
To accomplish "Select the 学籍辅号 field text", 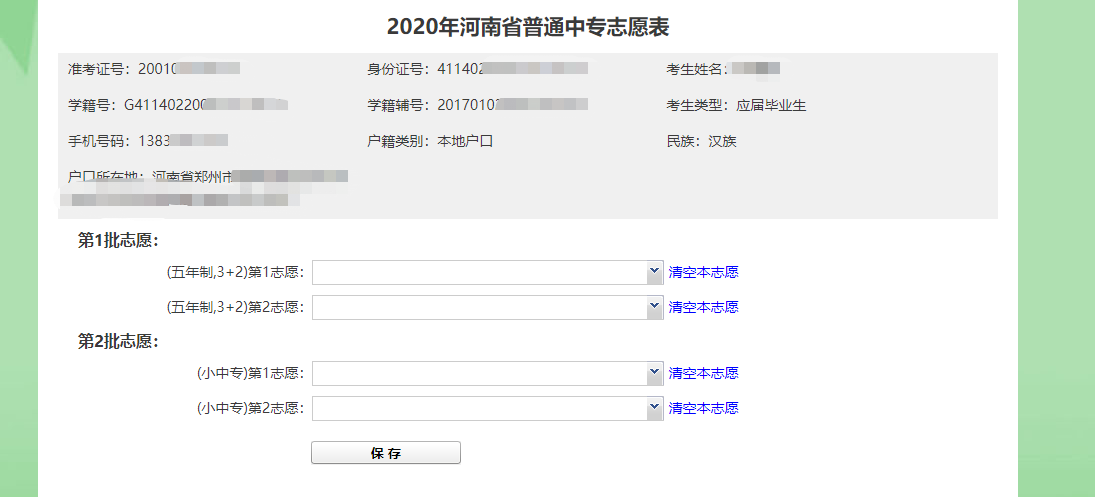I will [476, 105].
